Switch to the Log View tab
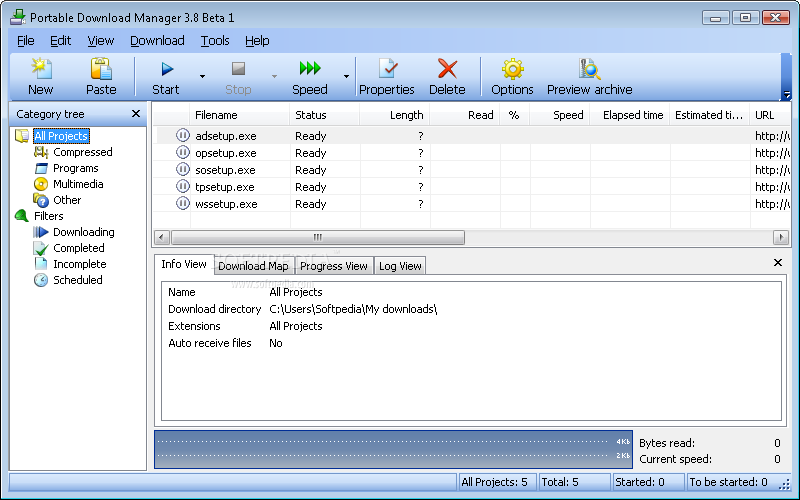 pyautogui.click(x=400, y=266)
